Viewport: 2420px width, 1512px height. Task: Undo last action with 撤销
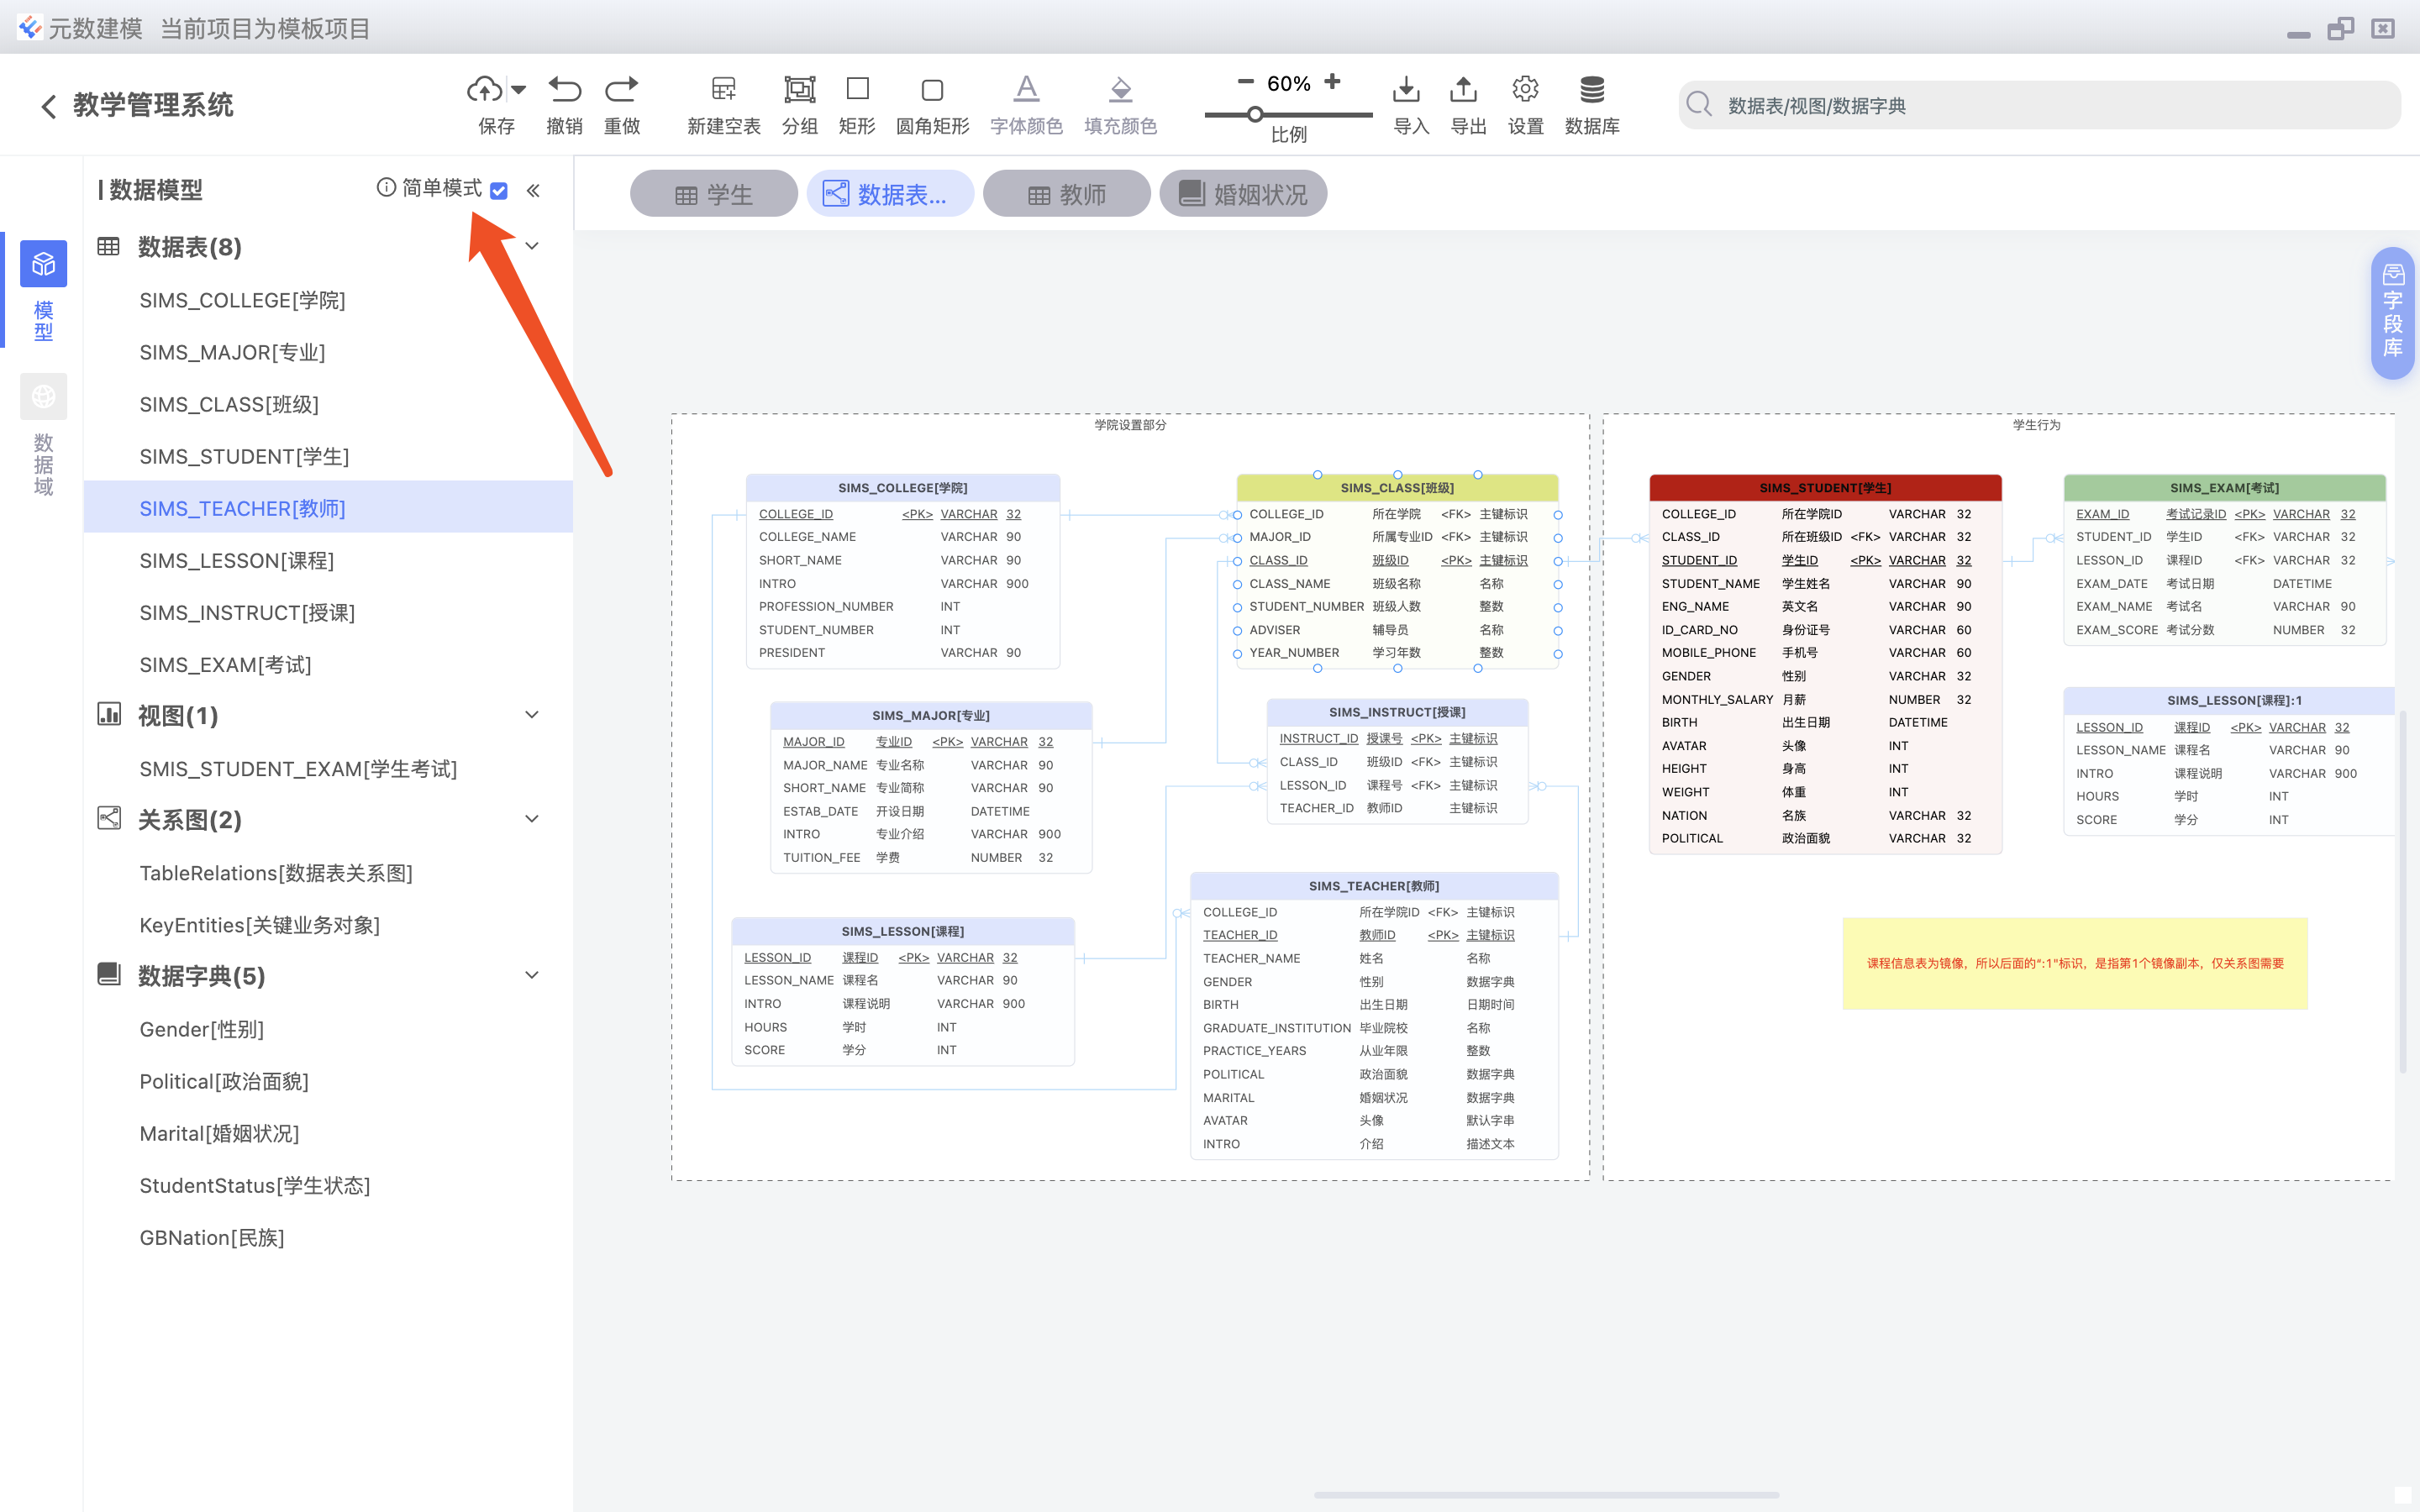[x=564, y=104]
